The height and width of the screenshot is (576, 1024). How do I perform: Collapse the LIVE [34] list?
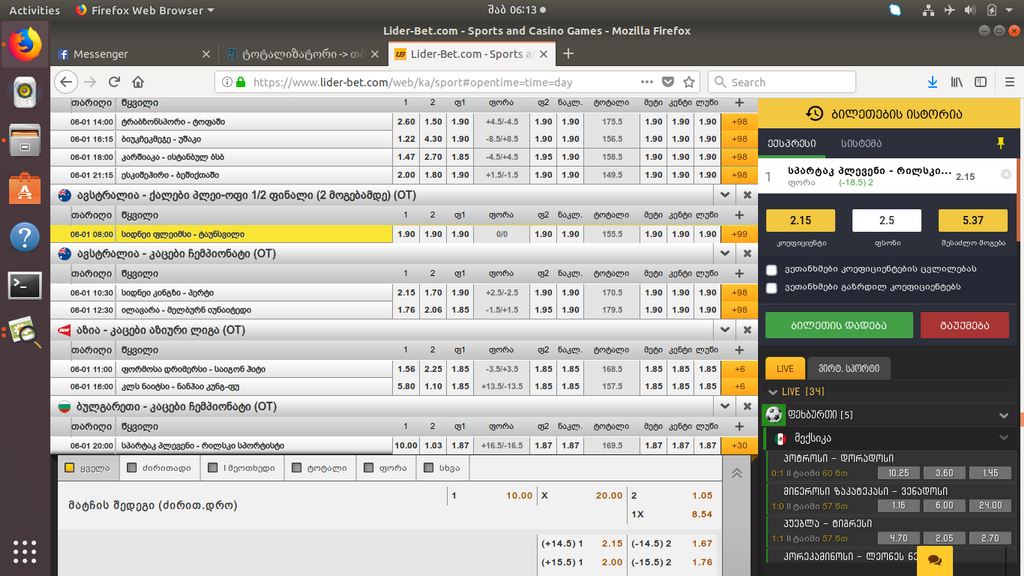coord(773,392)
